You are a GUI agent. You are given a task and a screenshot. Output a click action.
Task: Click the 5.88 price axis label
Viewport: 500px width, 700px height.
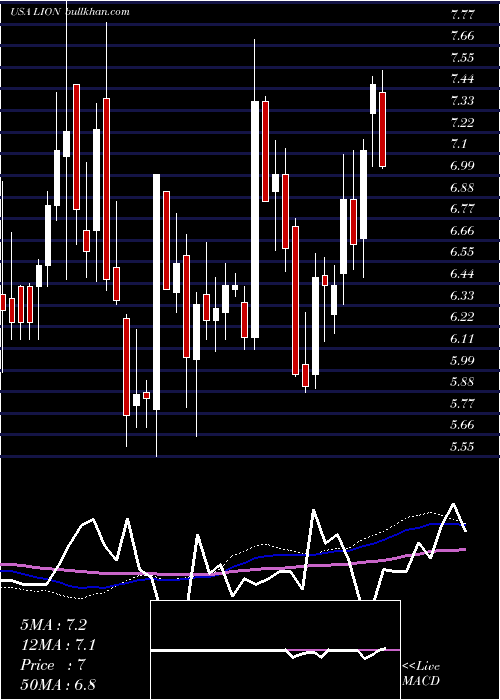click(x=462, y=382)
